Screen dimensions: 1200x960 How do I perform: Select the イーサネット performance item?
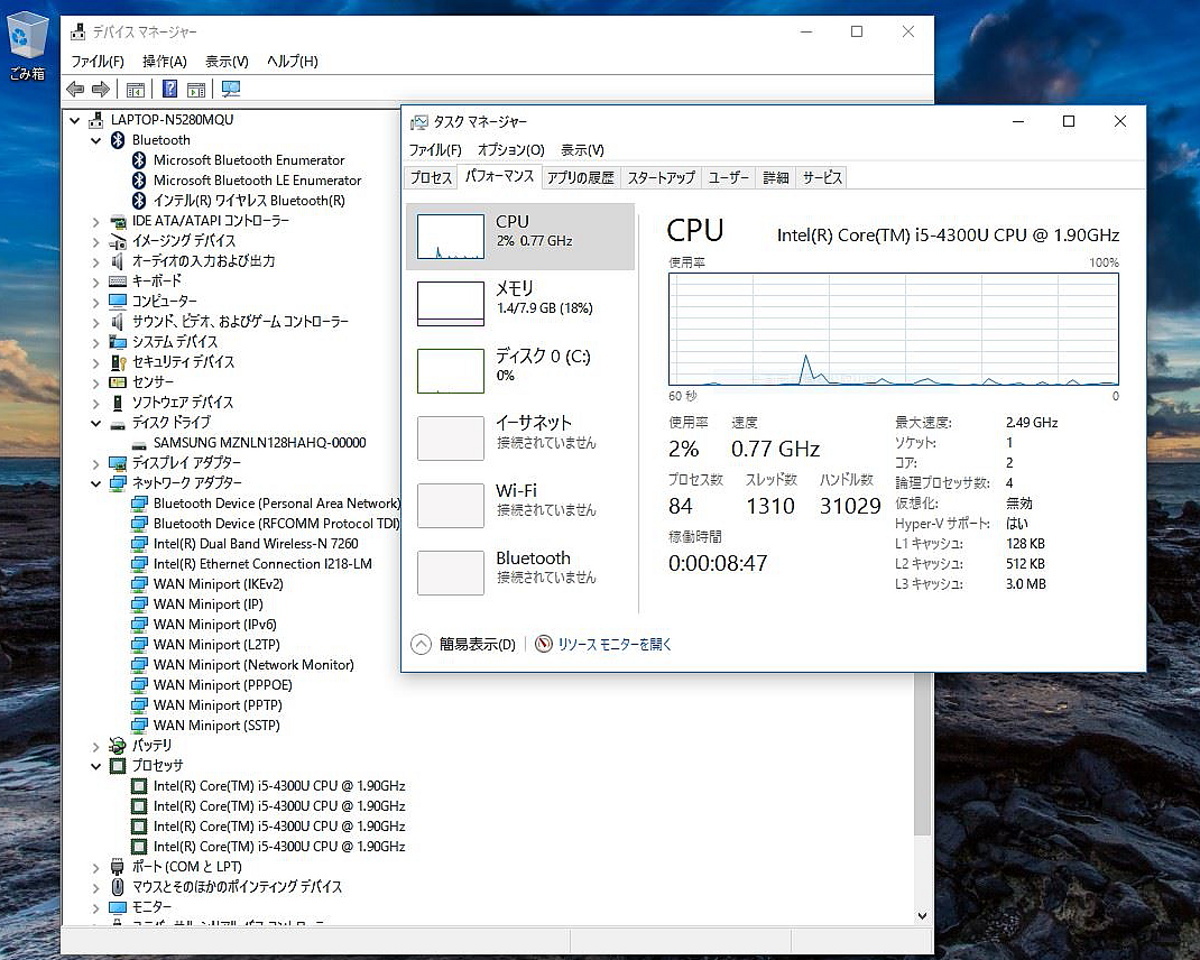[520, 438]
